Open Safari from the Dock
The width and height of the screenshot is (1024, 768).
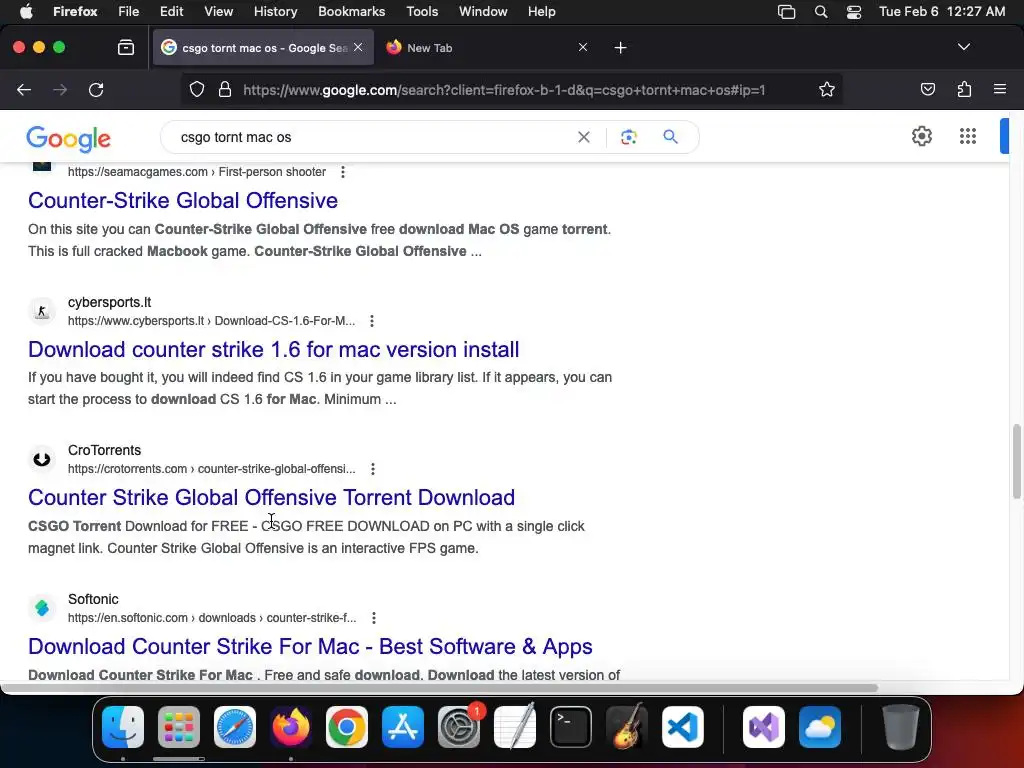tap(235, 727)
